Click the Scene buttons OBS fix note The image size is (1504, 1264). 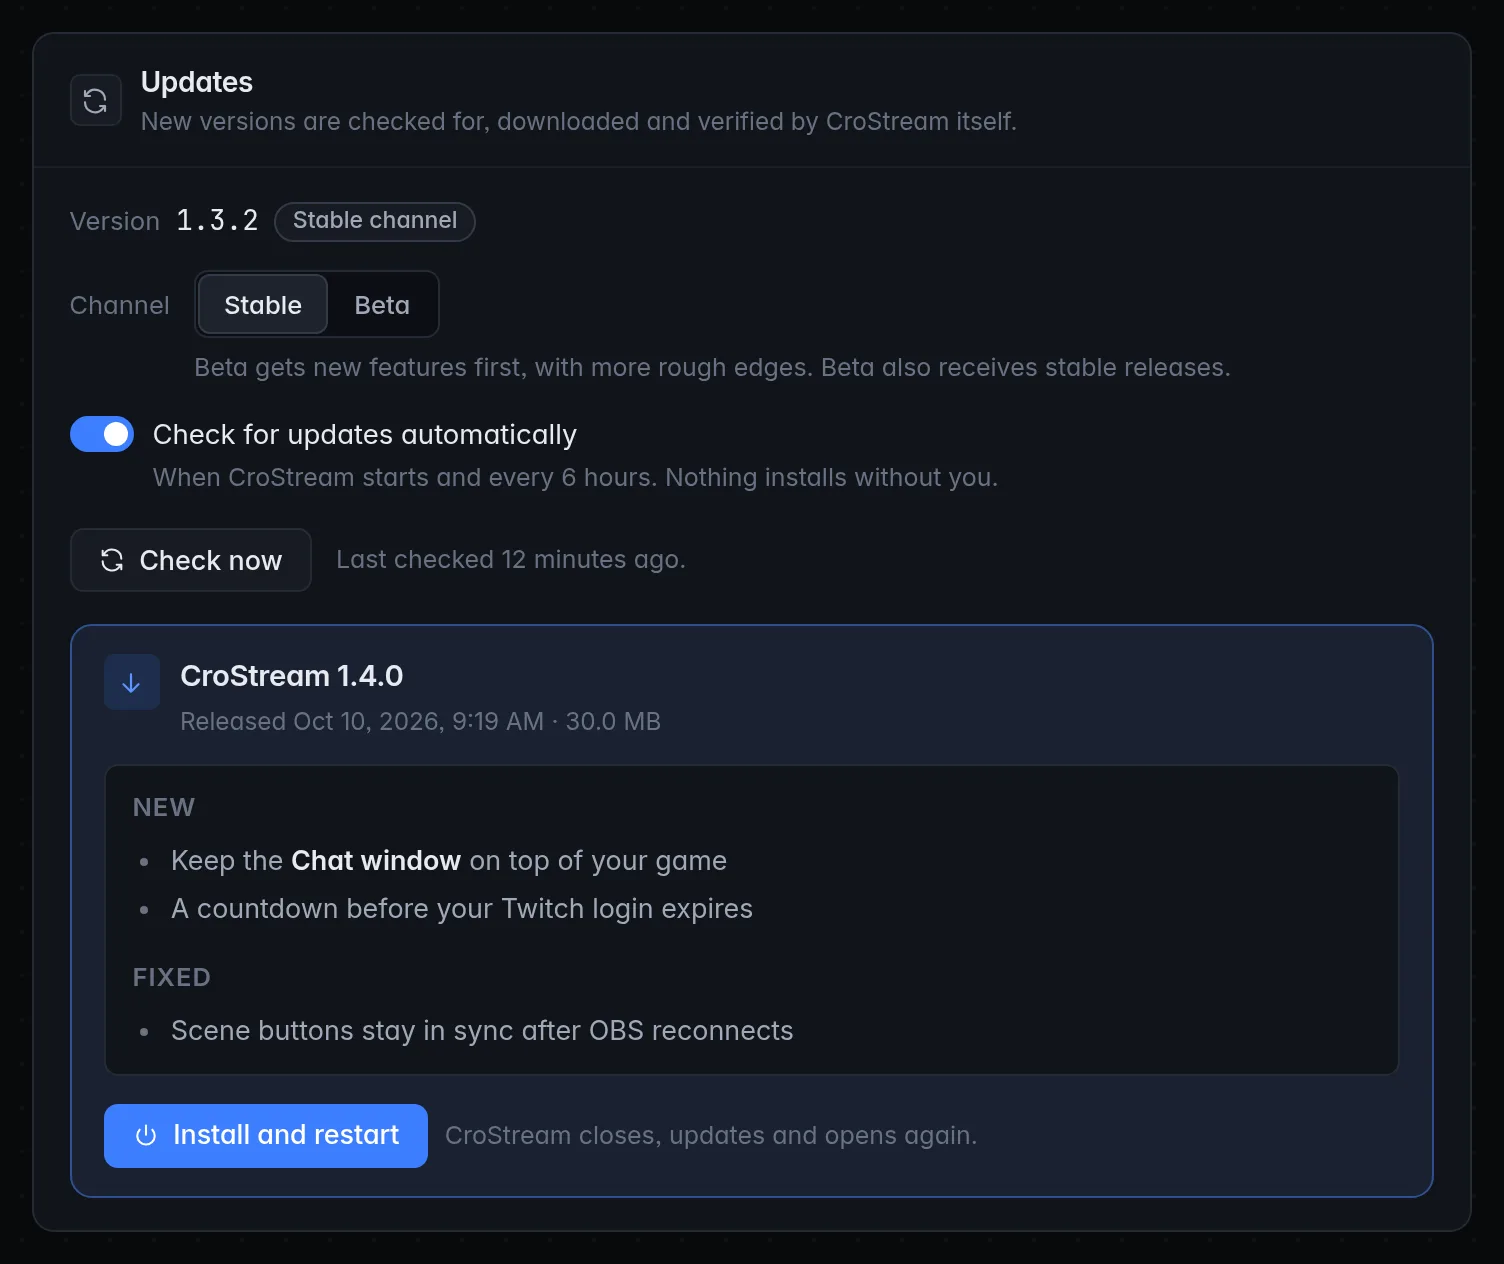click(x=482, y=1031)
